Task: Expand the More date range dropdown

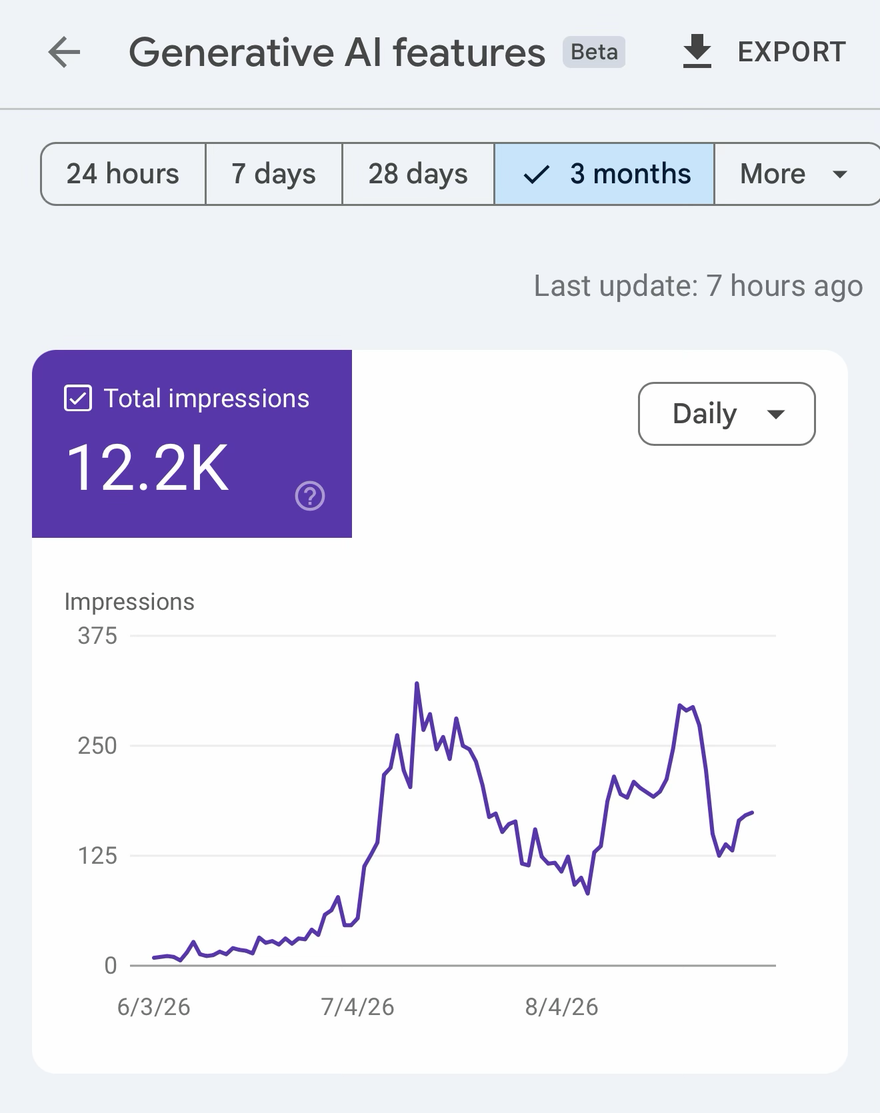Action: 796,174
